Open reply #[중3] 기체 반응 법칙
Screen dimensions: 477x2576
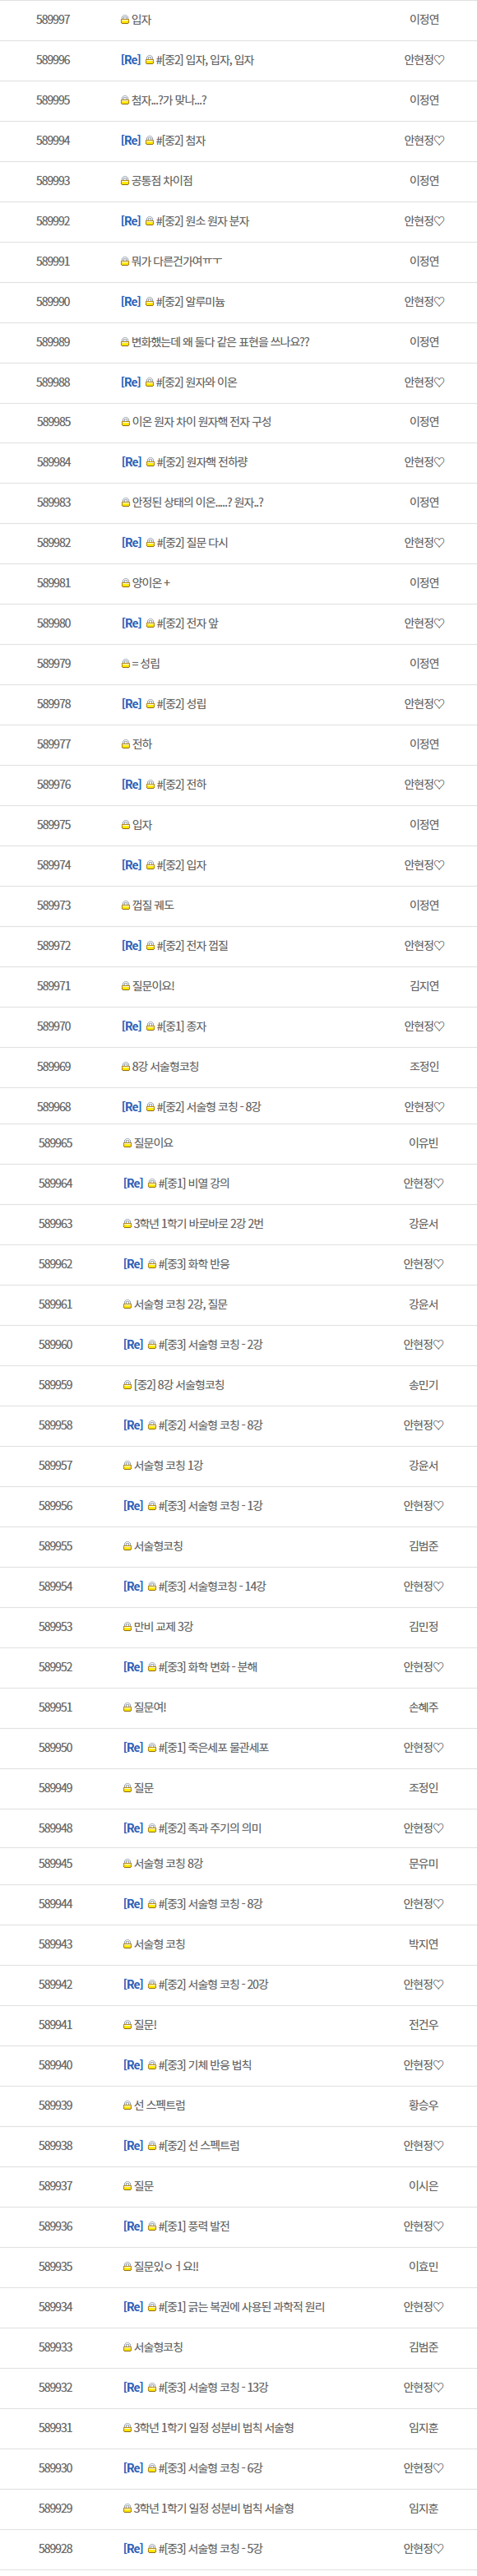click(x=205, y=2065)
